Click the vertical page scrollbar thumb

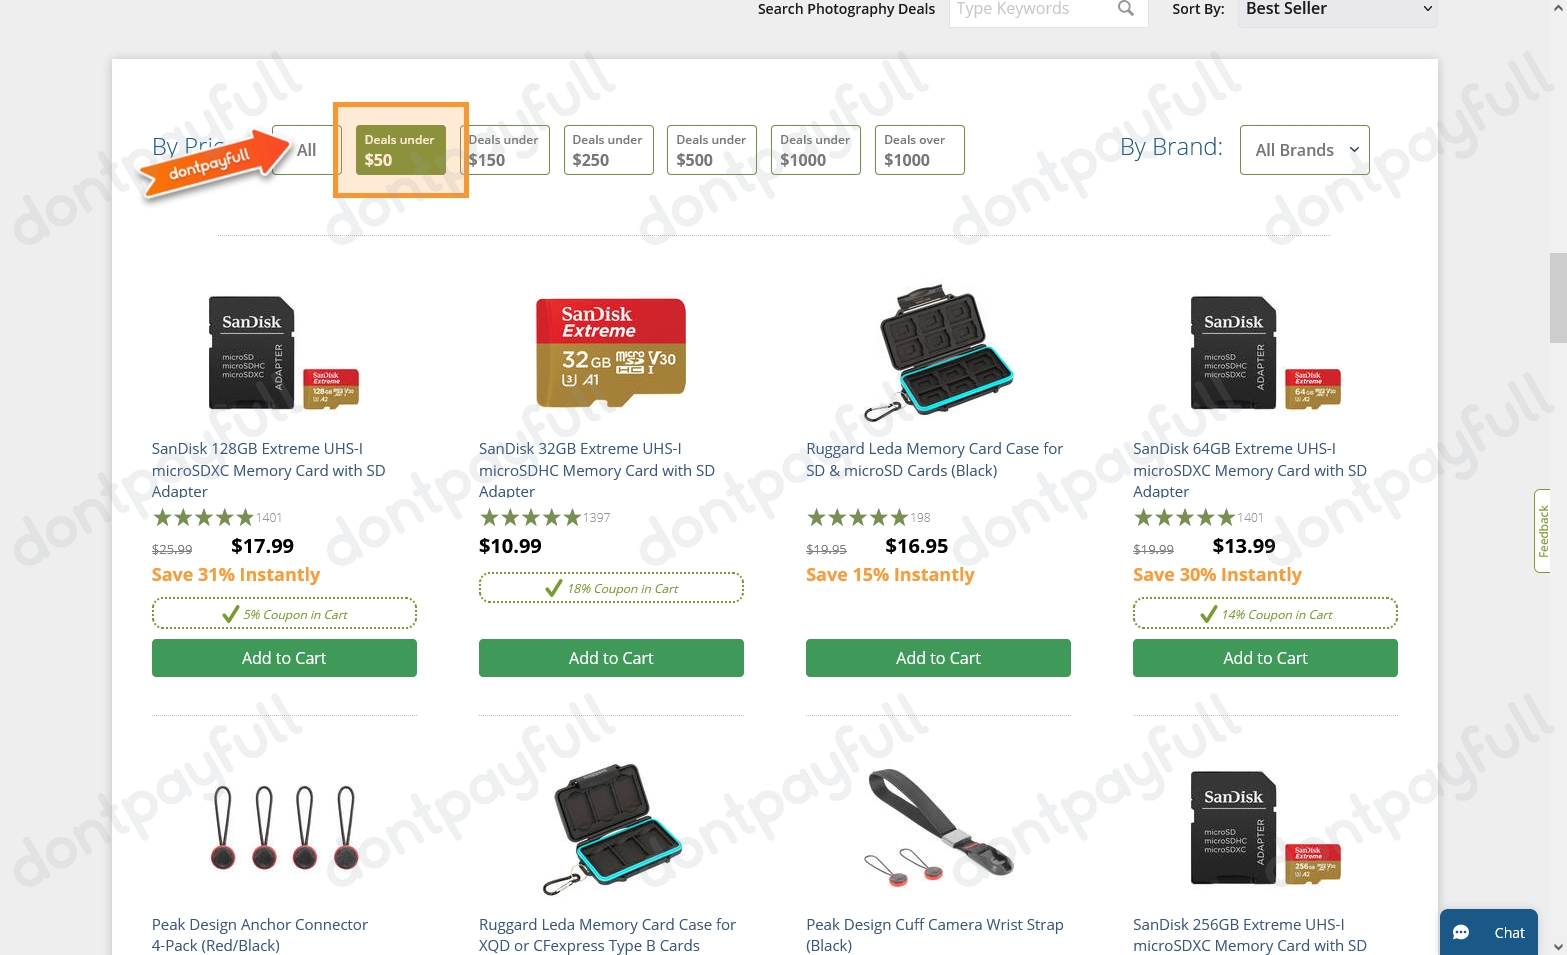pos(1558,298)
